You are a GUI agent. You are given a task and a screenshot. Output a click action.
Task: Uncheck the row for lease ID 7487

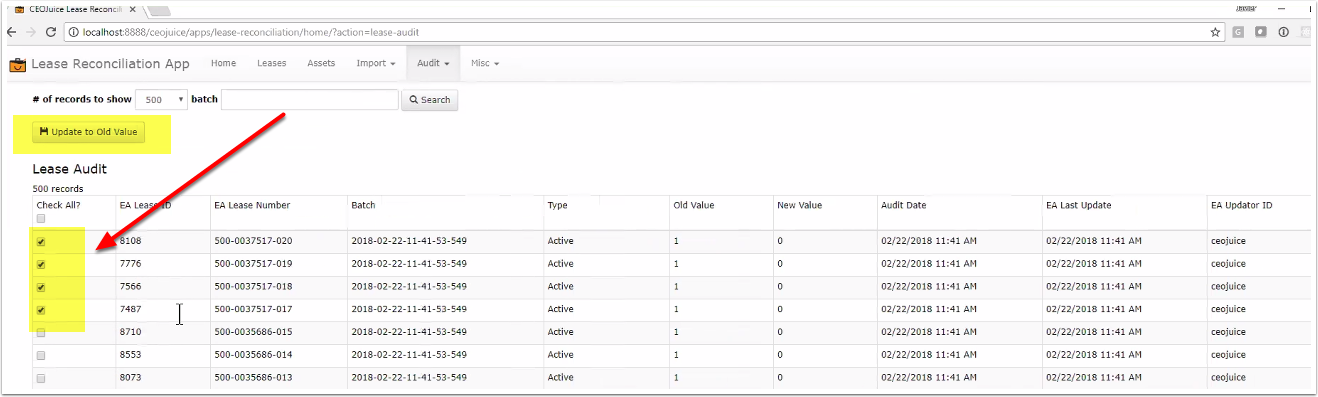coord(41,310)
